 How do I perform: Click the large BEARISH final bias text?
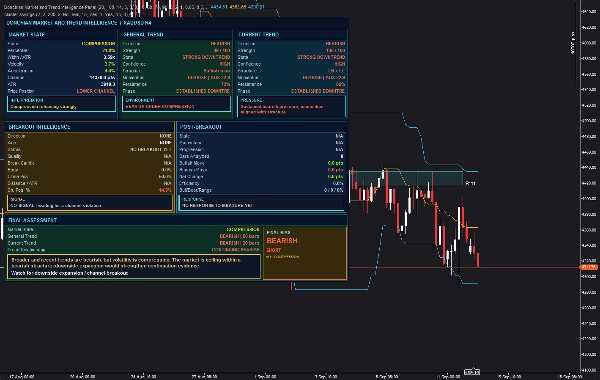pos(282,241)
